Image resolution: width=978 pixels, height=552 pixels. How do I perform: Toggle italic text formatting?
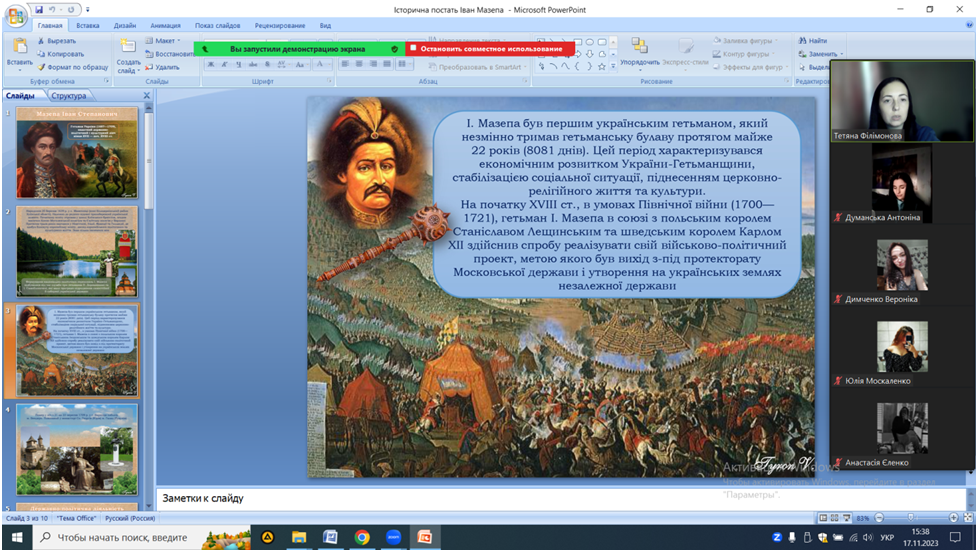(x=226, y=64)
